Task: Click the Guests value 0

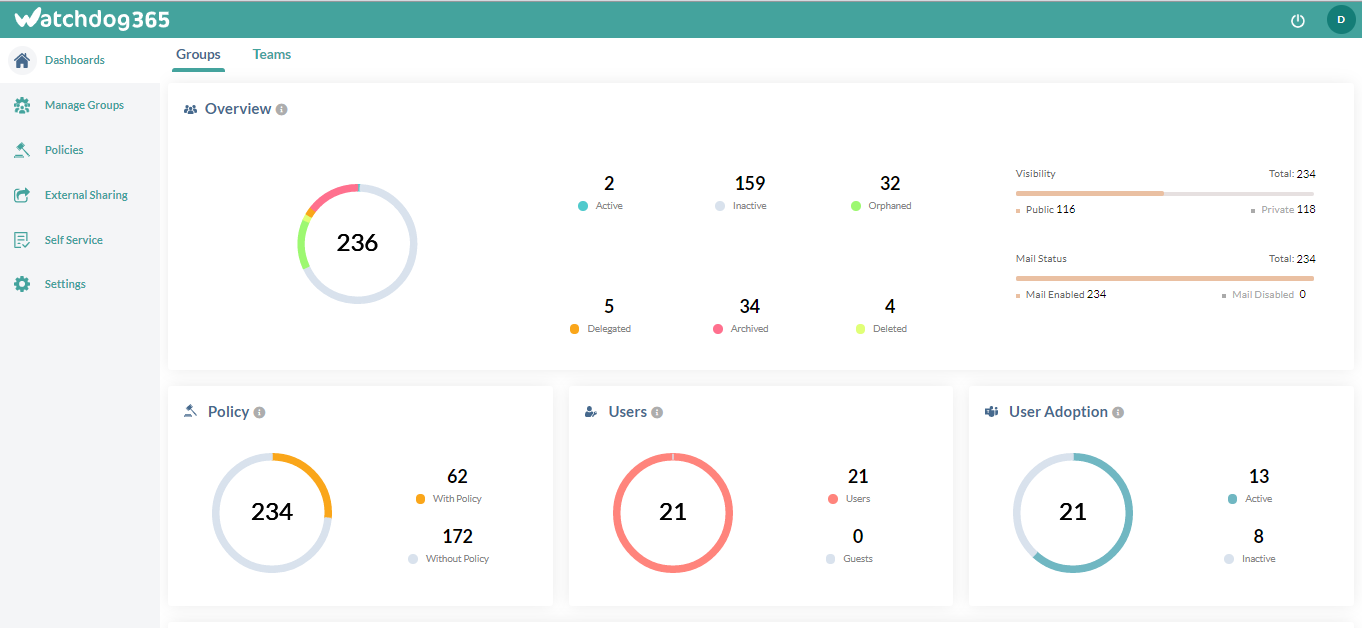Action: 858,537
